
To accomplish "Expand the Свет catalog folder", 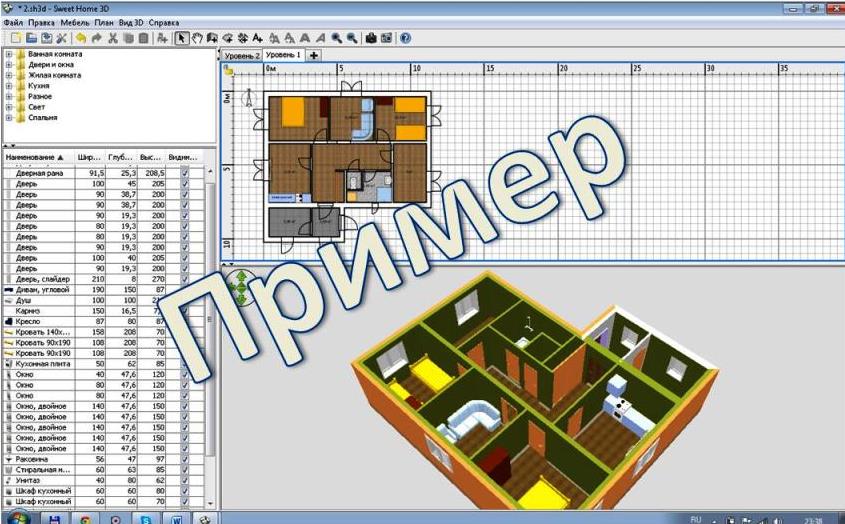I will (9, 107).
